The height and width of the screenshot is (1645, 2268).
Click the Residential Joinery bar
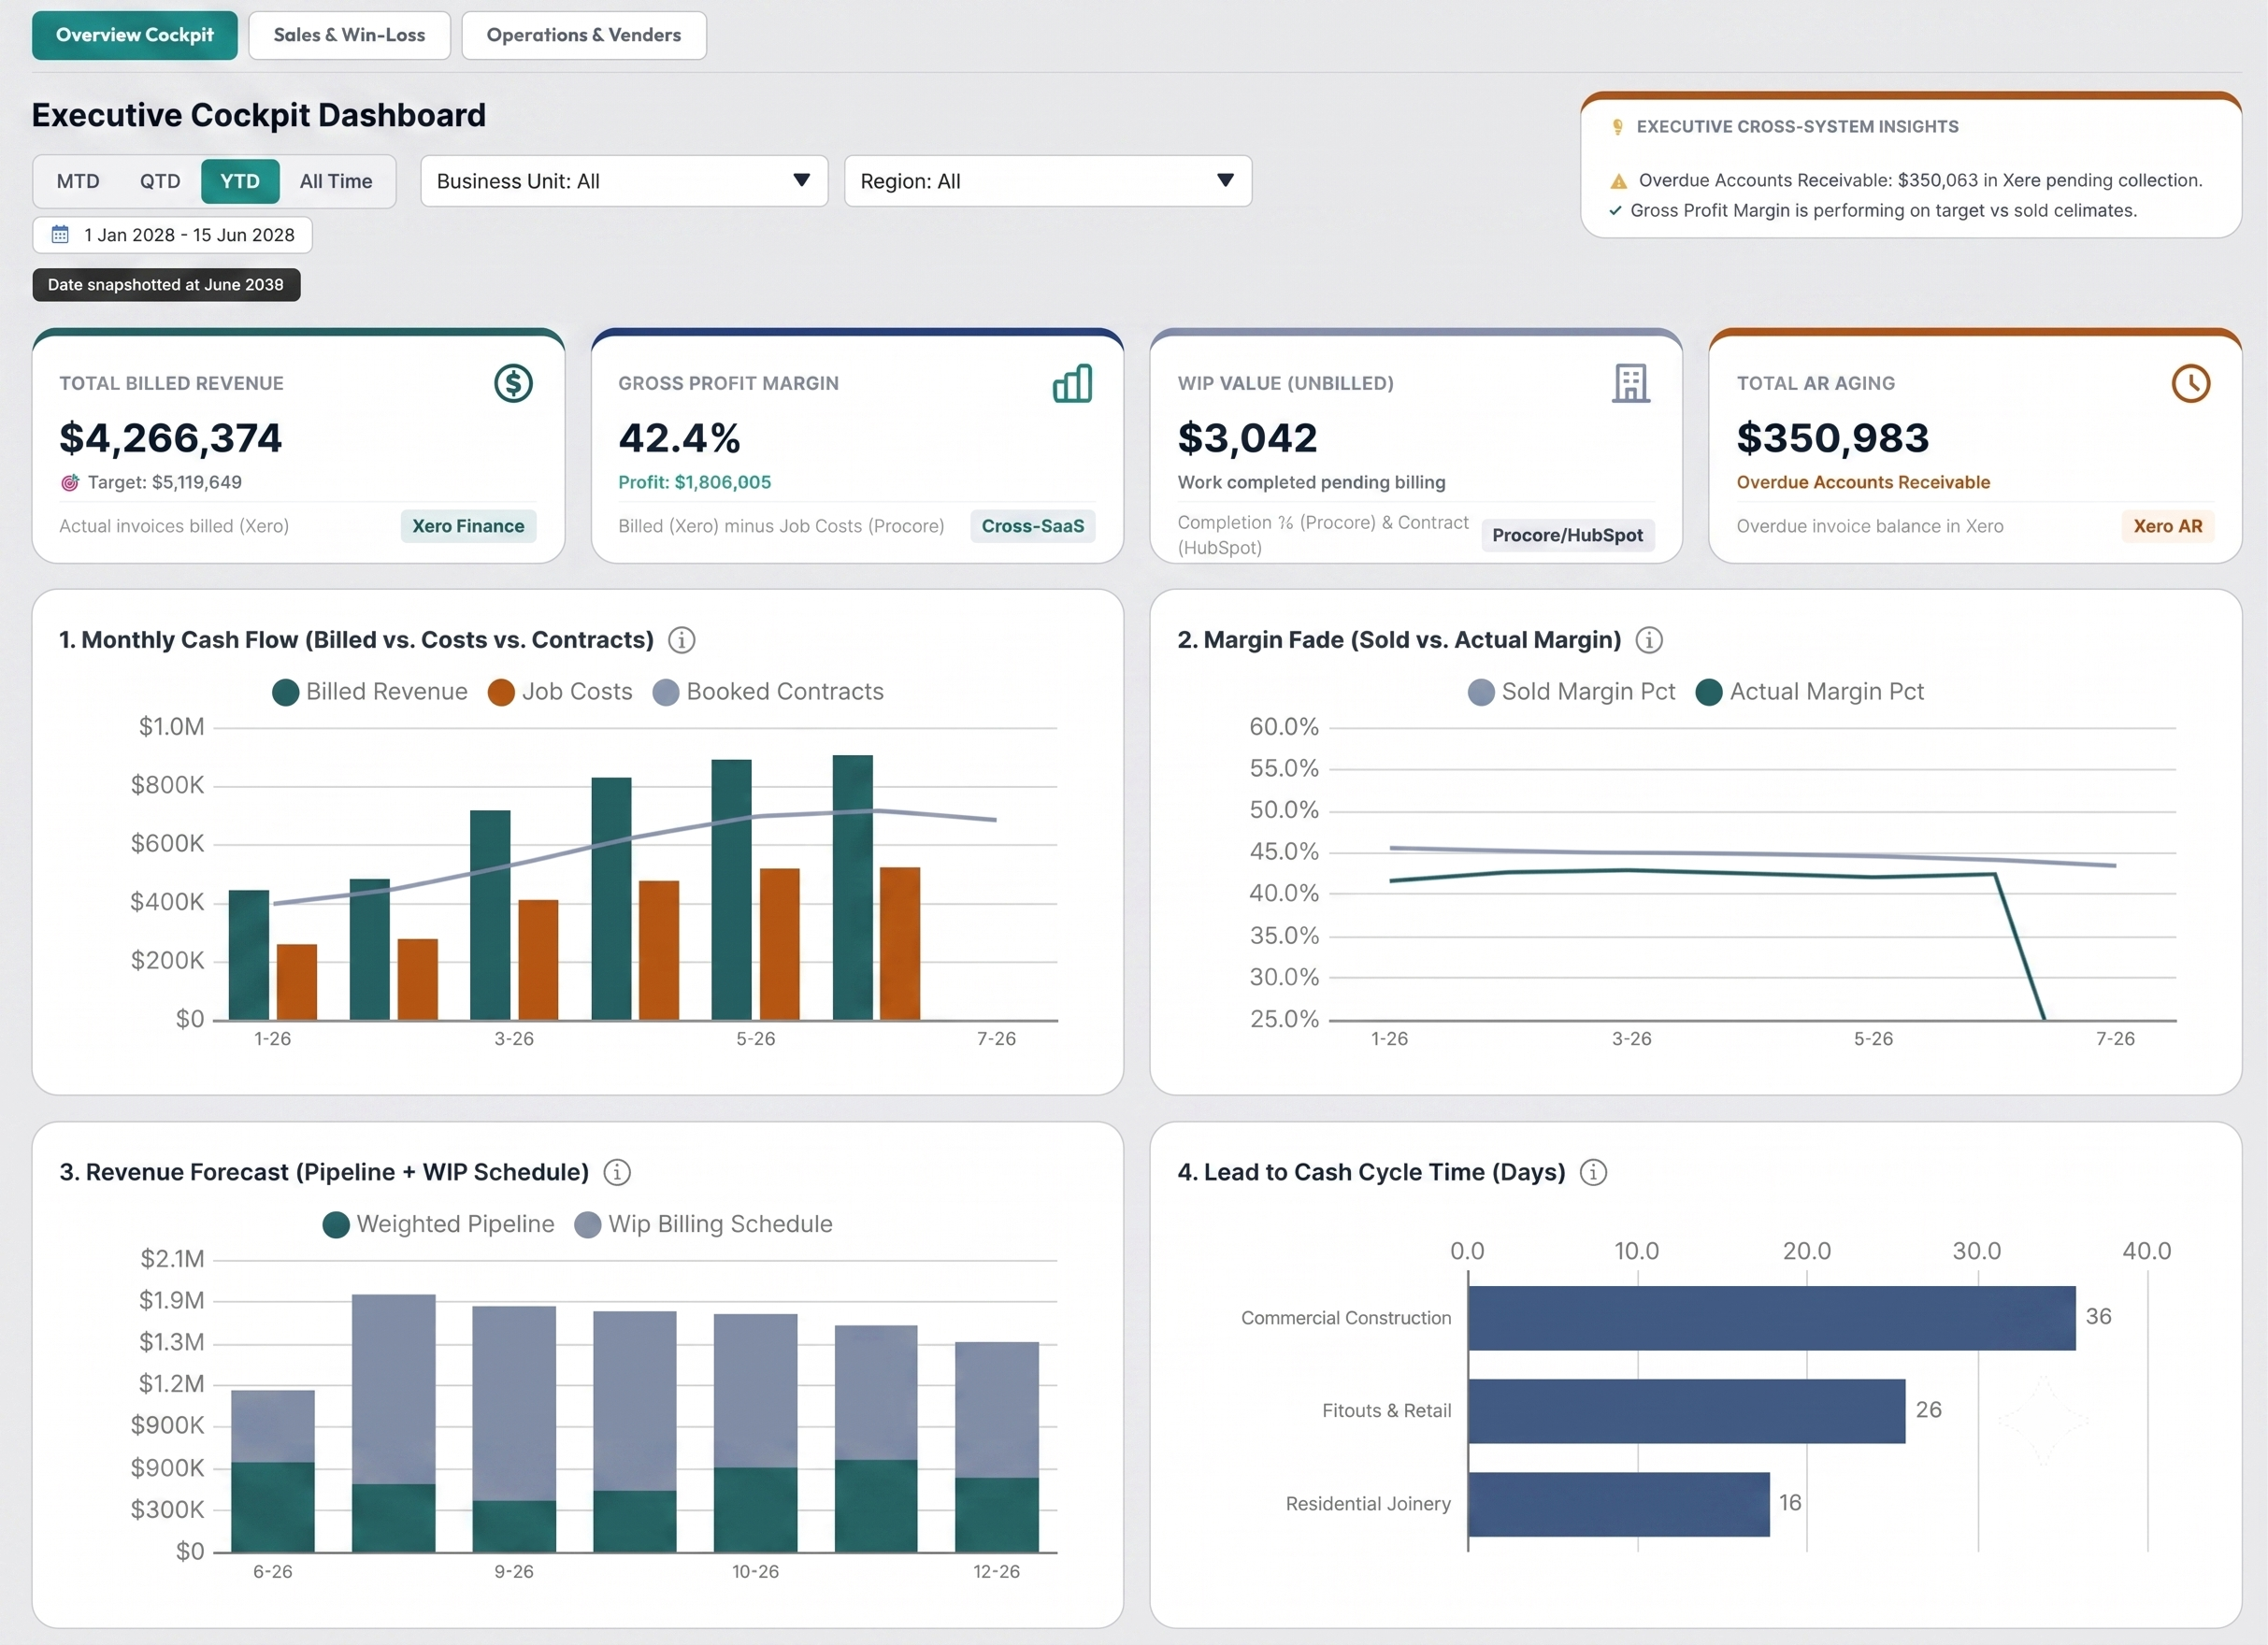(1619, 1504)
